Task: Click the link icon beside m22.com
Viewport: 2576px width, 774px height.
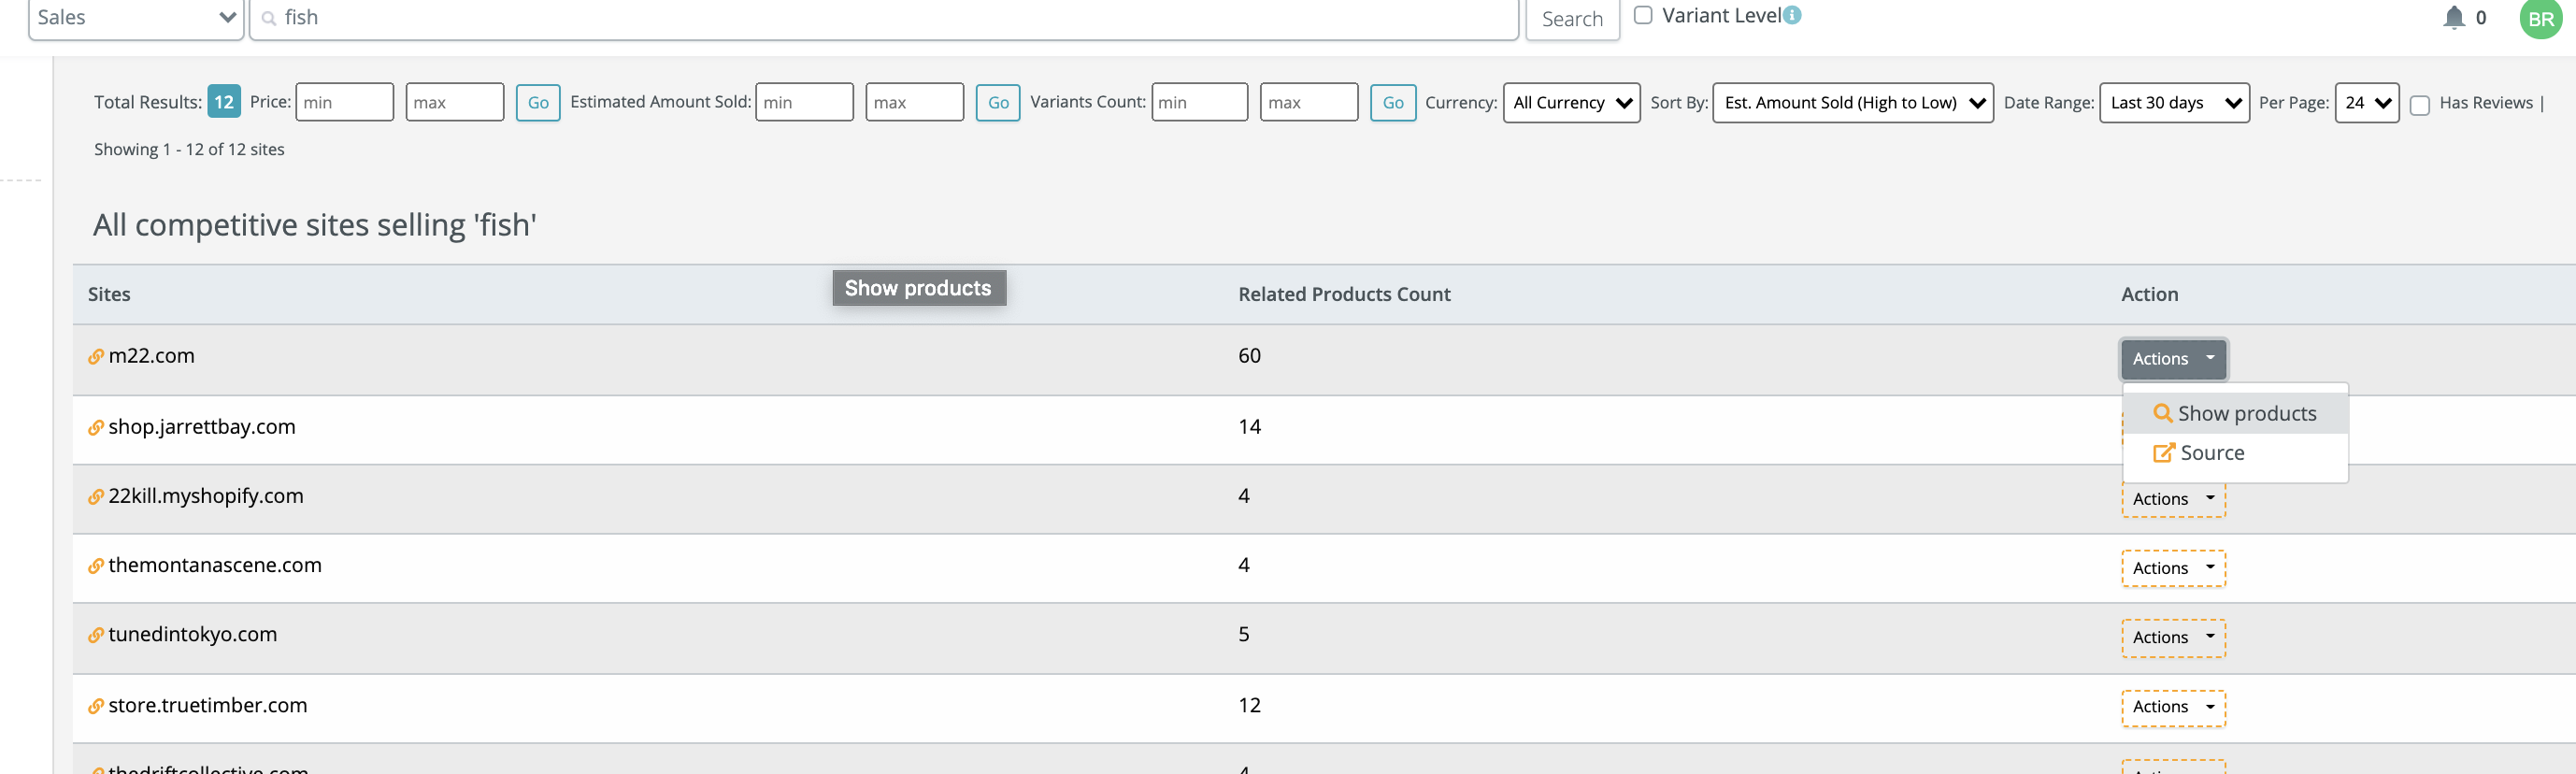Action: click(96, 357)
